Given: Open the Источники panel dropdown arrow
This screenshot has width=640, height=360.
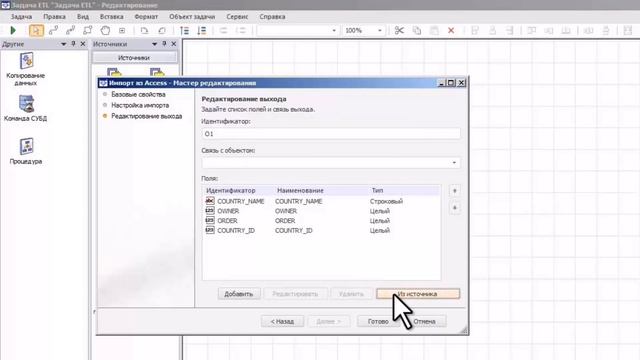Looking at the screenshot, I should (154, 44).
